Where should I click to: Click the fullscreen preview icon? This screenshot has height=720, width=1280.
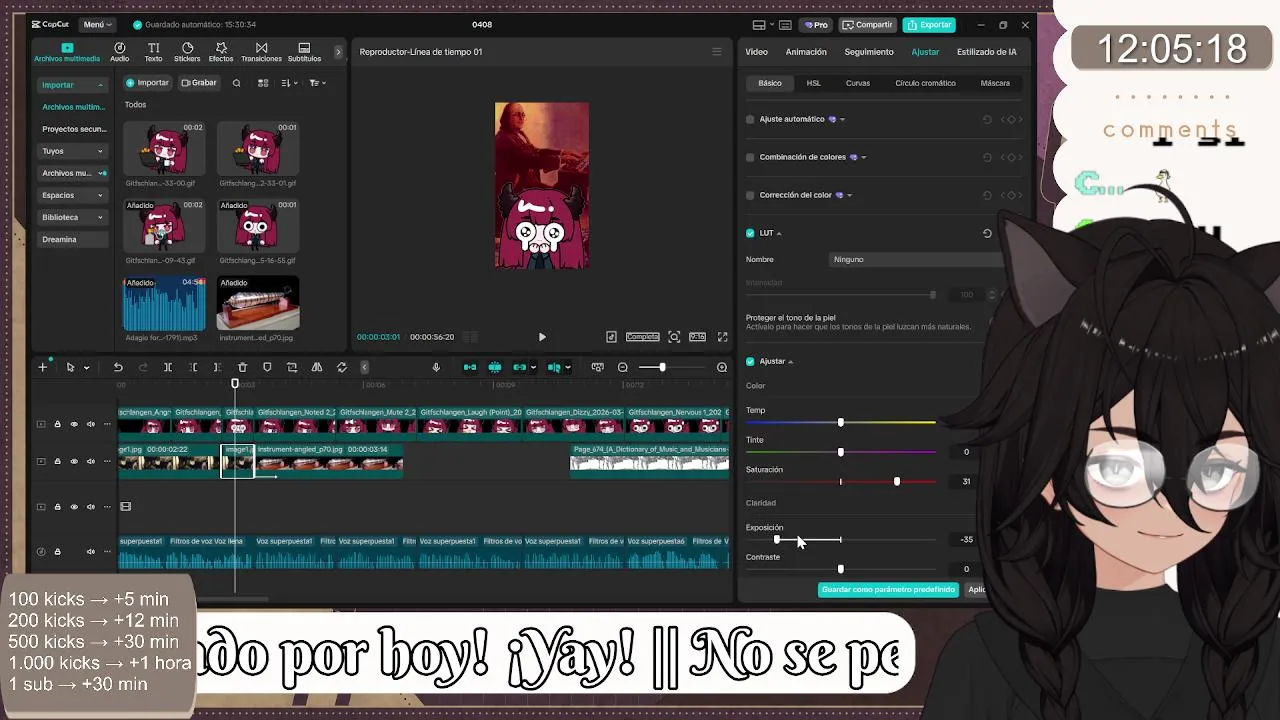coord(722,337)
